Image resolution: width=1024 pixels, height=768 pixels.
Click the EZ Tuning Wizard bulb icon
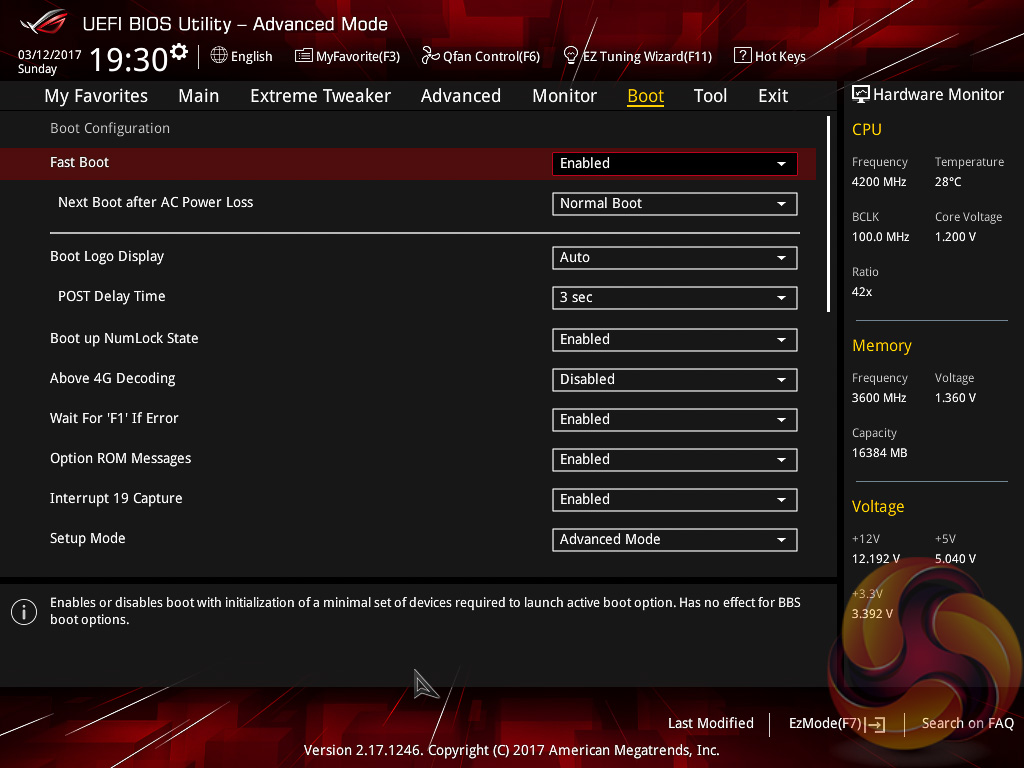click(x=571, y=56)
